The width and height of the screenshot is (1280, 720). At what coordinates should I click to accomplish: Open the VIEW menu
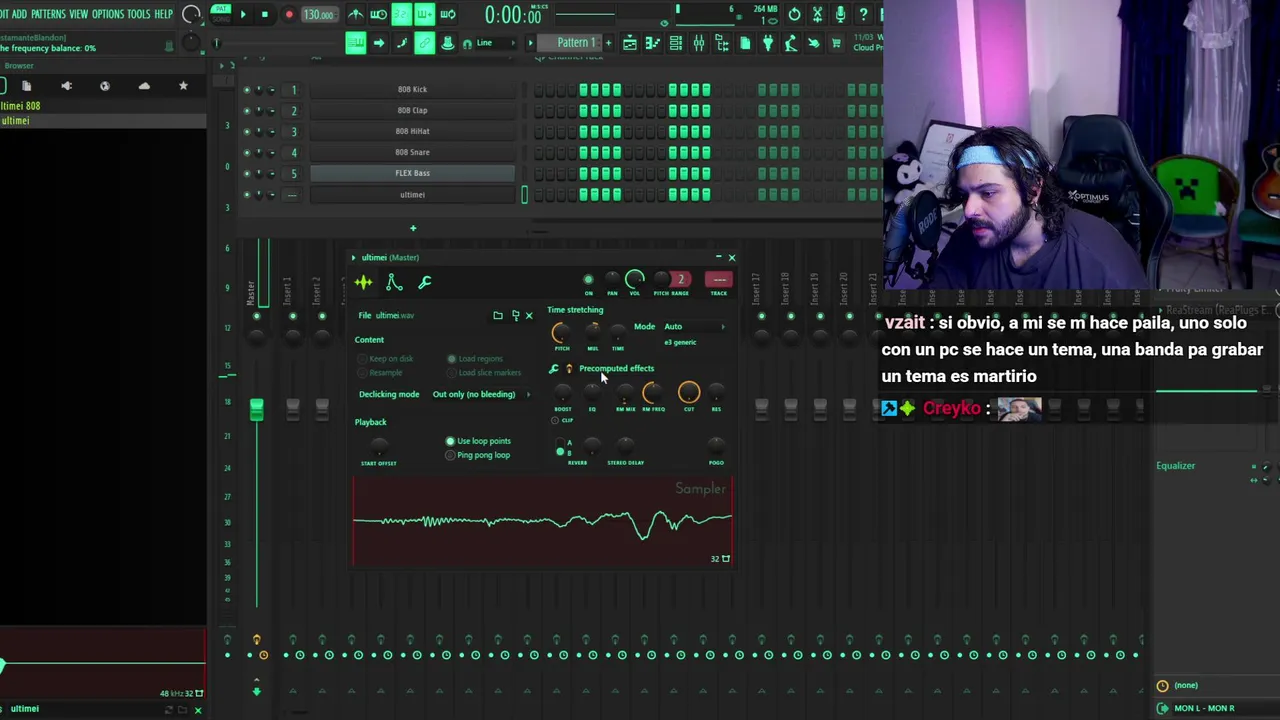[x=78, y=14]
